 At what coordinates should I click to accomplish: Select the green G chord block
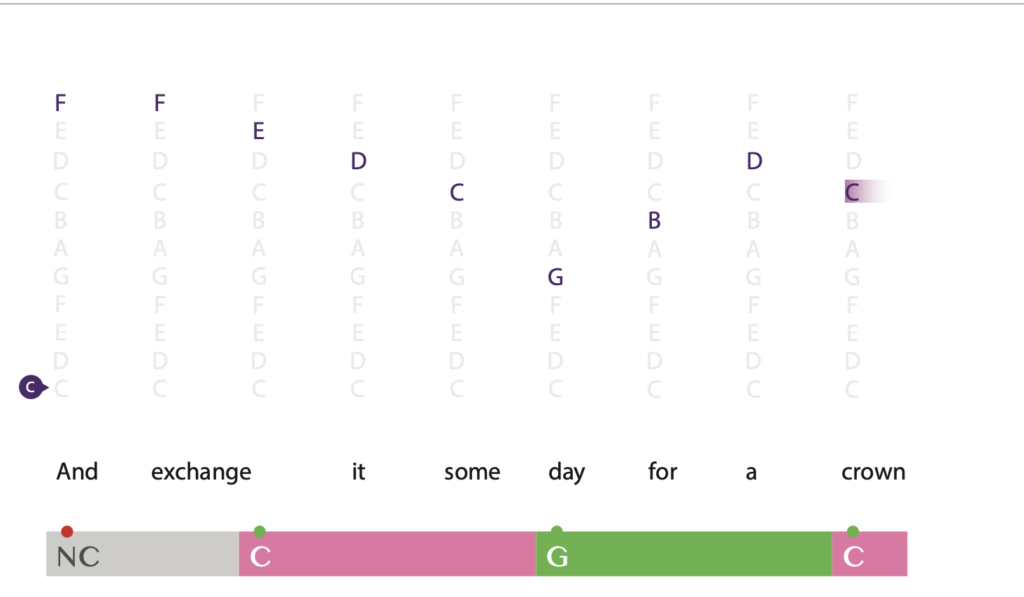click(x=684, y=554)
